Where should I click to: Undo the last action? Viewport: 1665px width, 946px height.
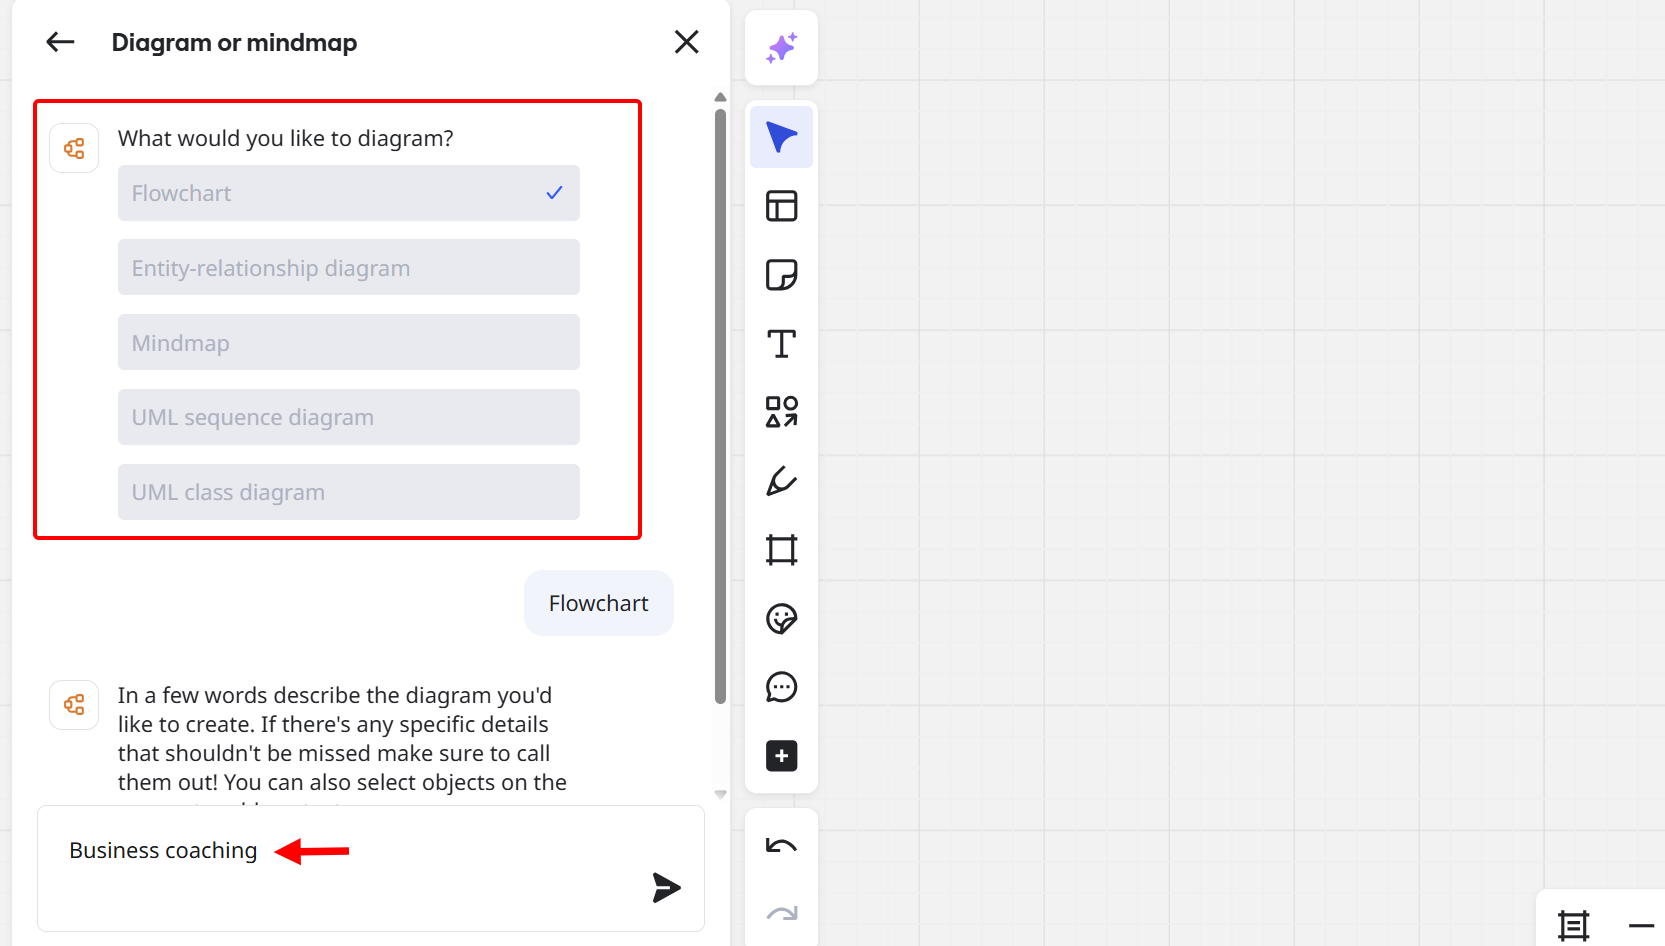click(781, 846)
